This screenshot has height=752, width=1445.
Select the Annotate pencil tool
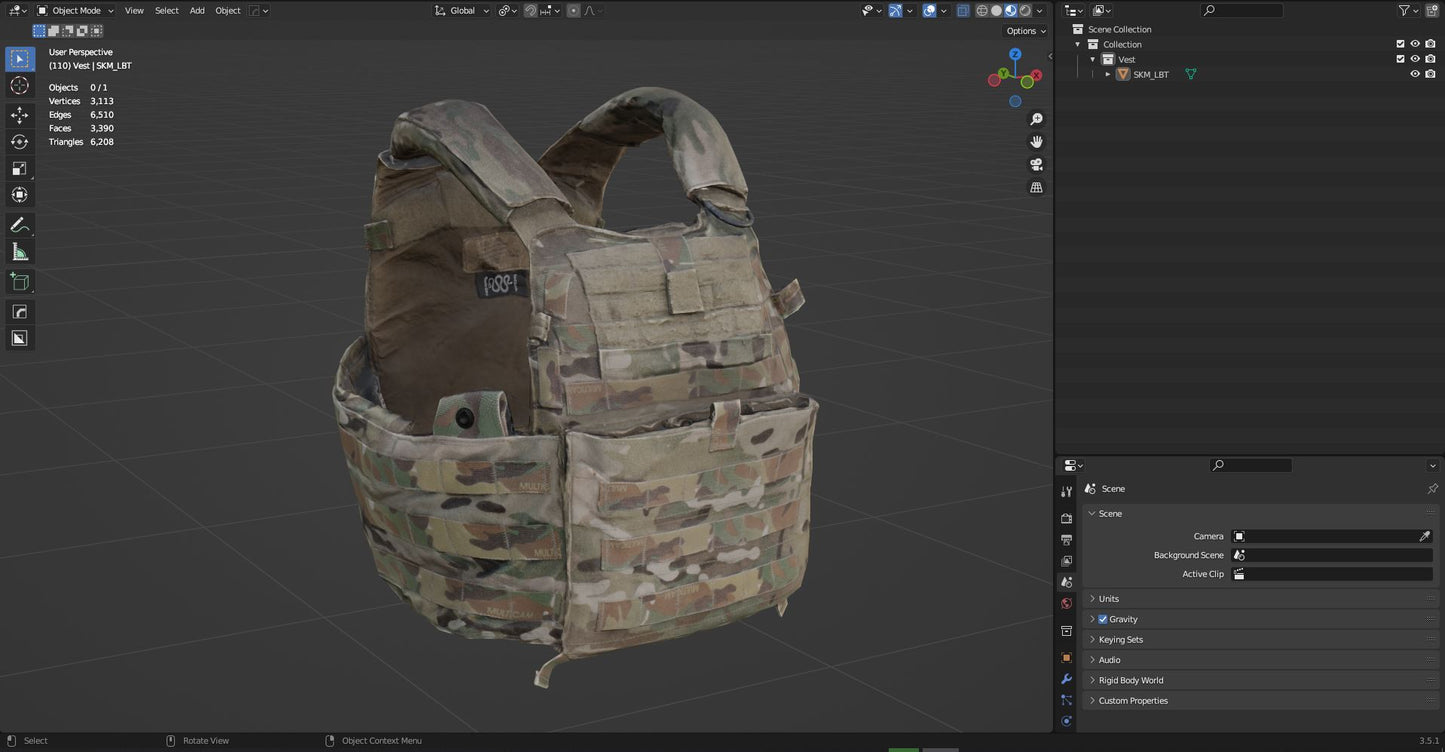[x=19, y=225]
